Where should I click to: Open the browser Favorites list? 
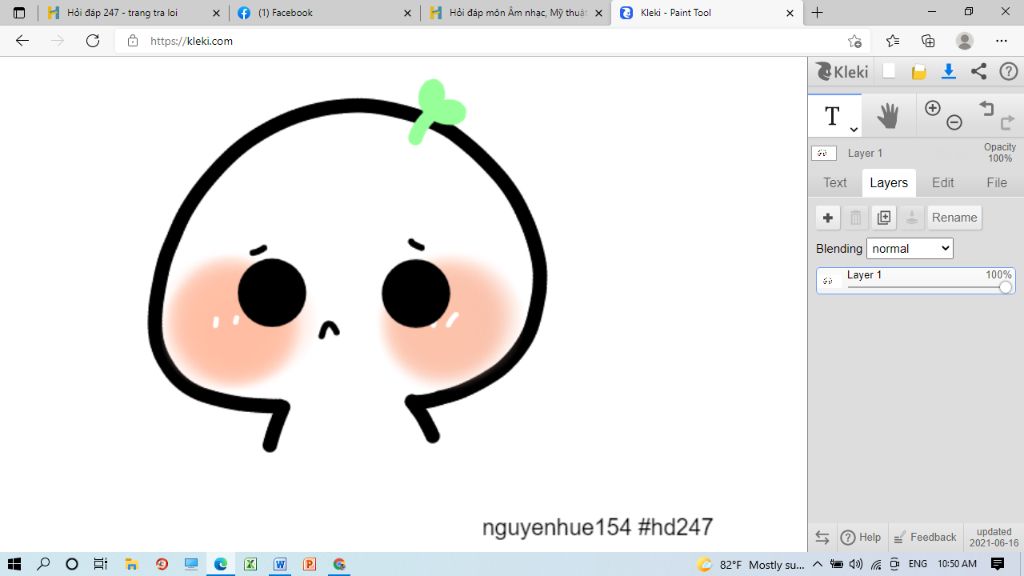893,41
